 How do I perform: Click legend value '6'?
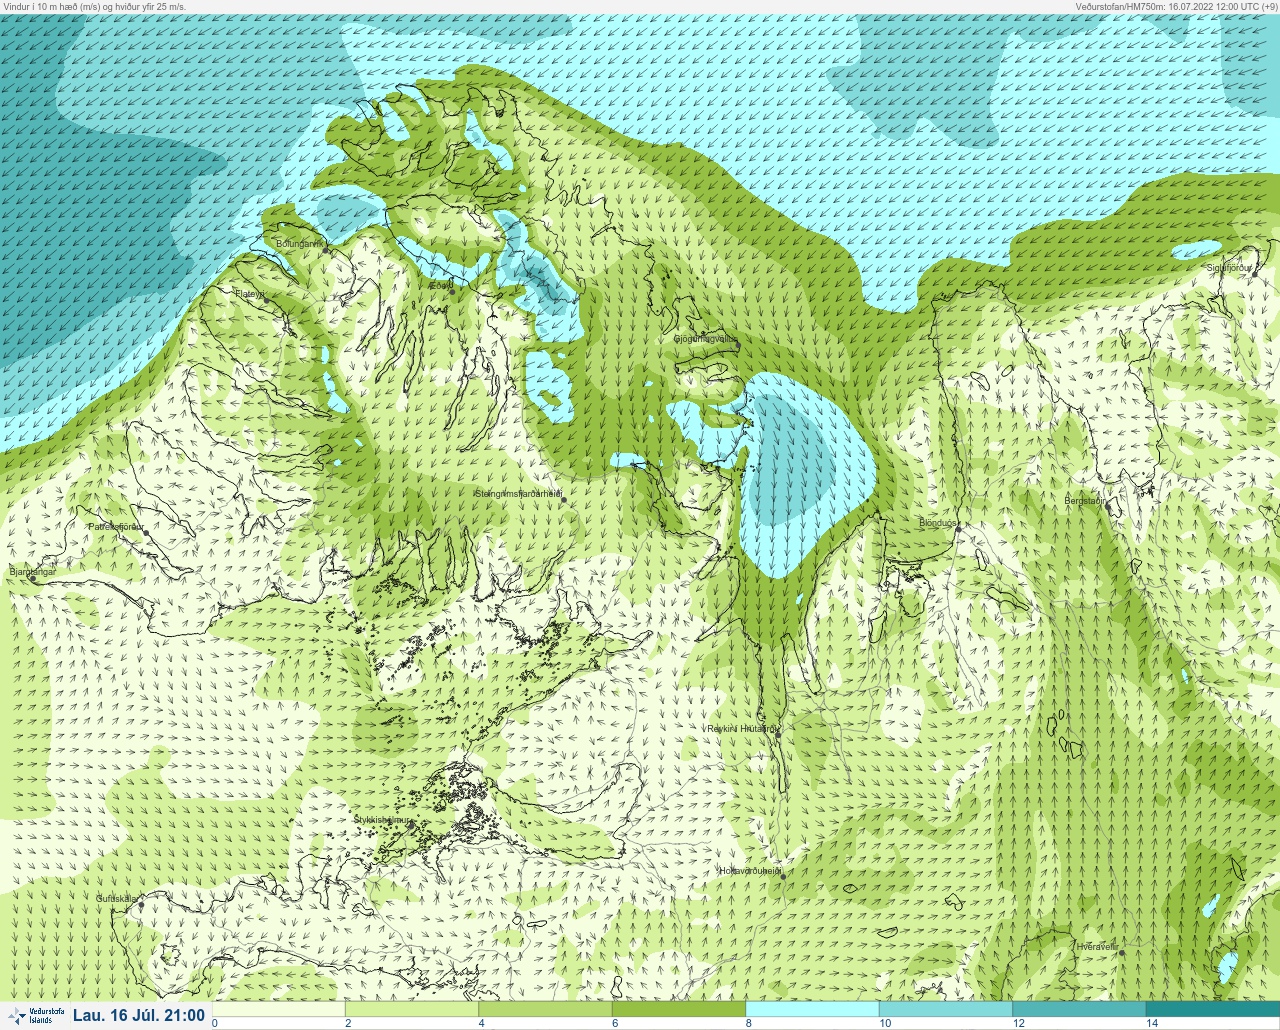pos(615,1023)
